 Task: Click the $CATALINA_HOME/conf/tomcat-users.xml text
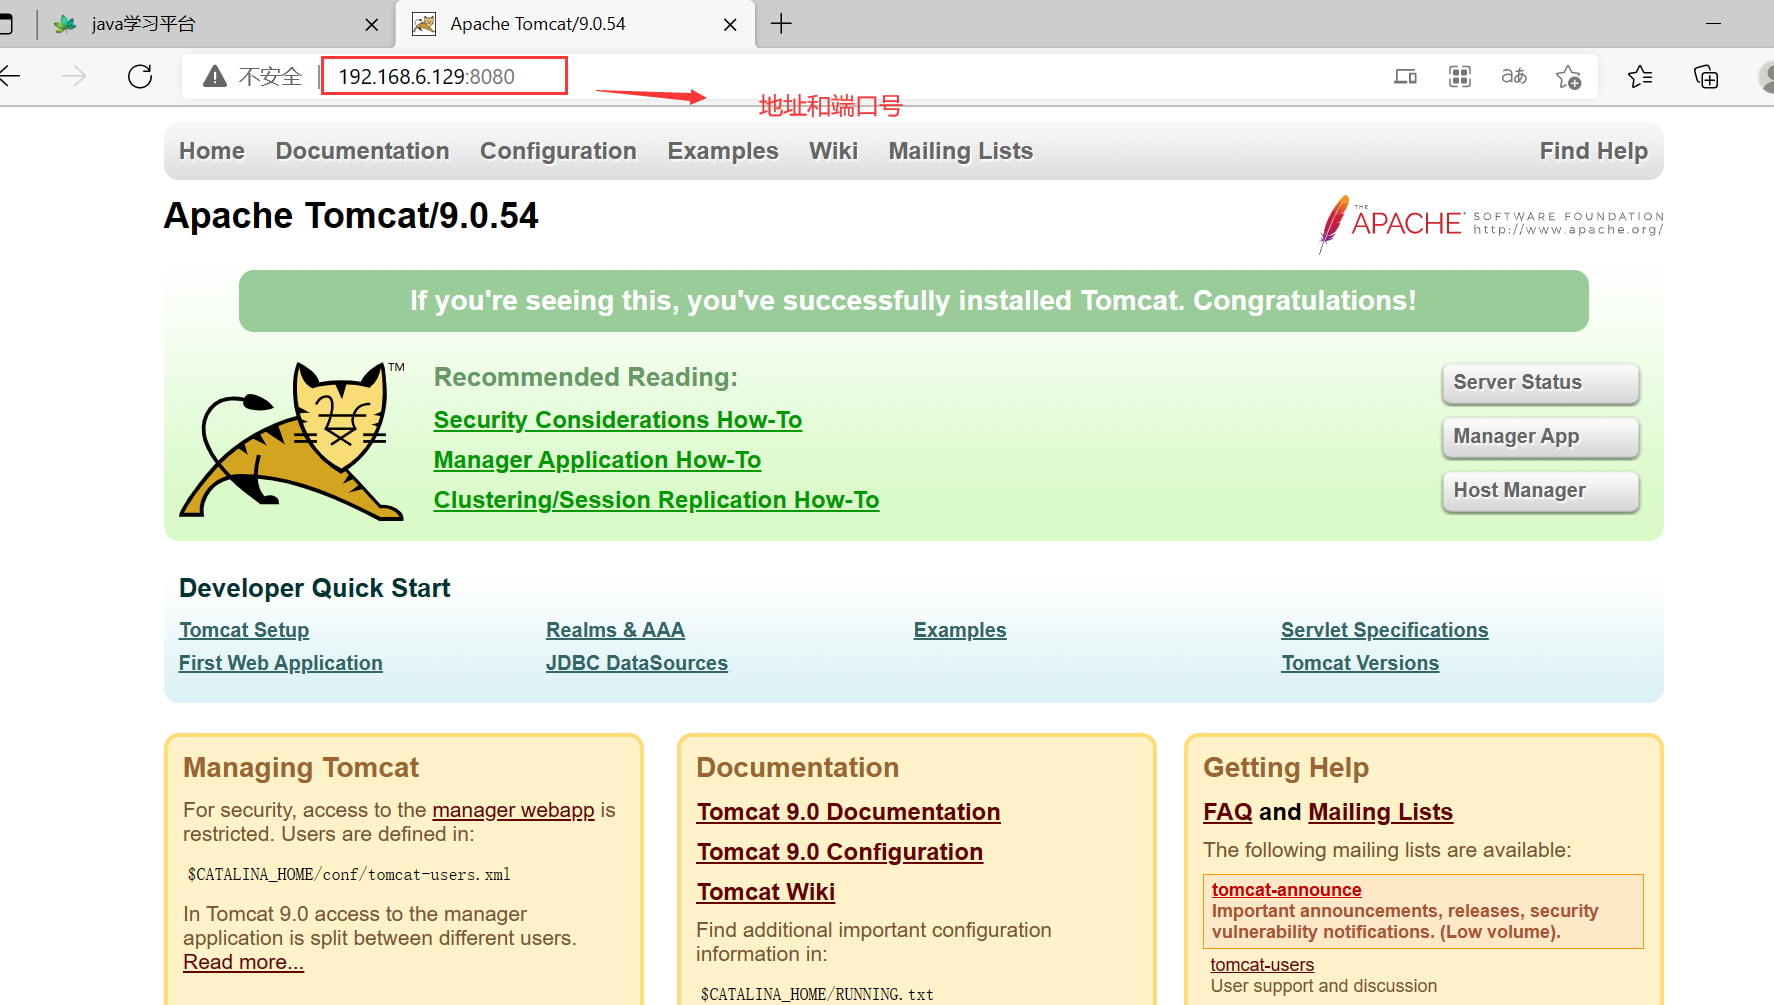pyautogui.click(x=349, y=874)
